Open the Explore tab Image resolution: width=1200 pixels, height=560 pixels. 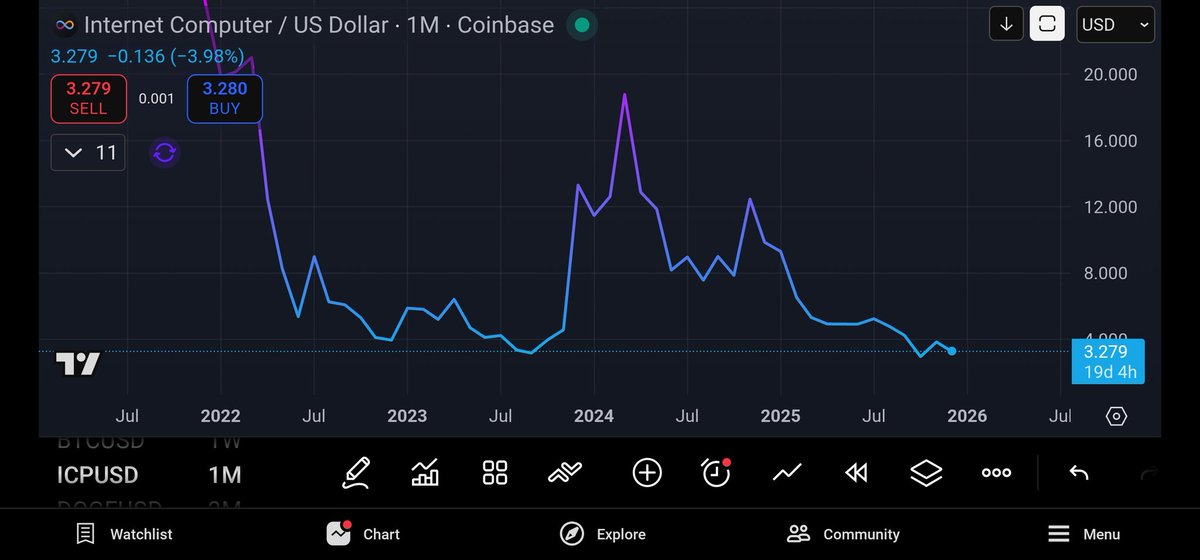pos(602,534)
